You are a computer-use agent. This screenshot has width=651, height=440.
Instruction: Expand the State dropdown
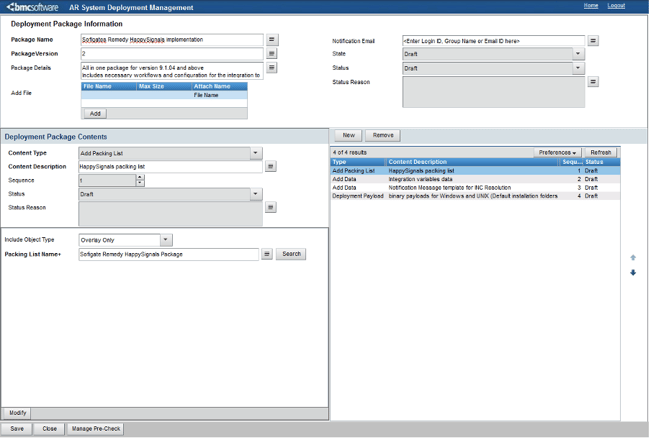(x=578, y=54)
